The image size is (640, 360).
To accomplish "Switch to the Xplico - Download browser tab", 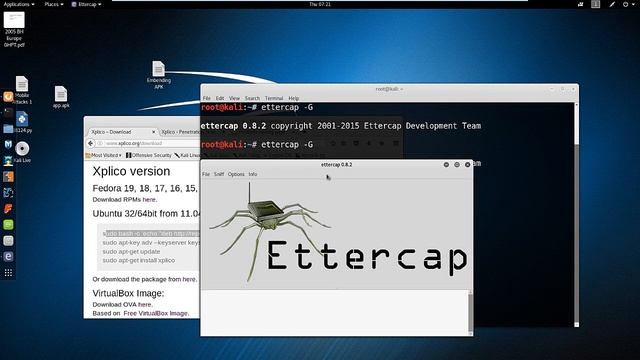I will [x=119, y=132].
